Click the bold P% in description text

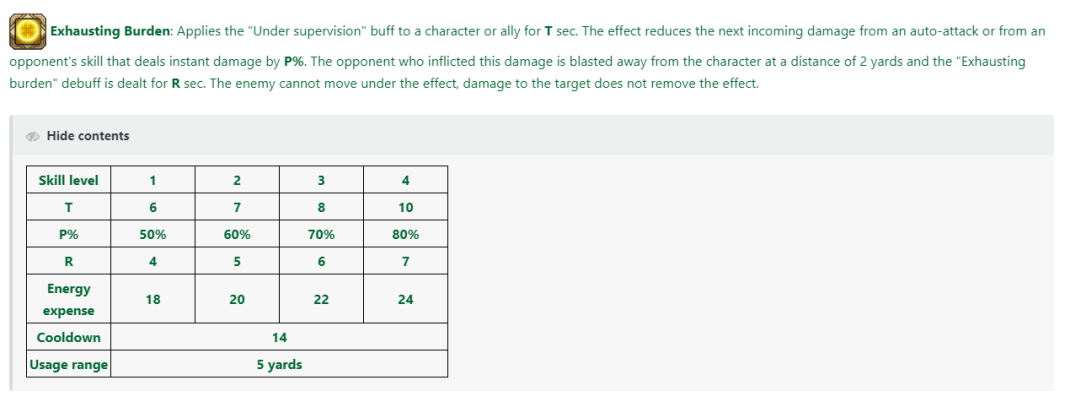(x=294, y=62)
